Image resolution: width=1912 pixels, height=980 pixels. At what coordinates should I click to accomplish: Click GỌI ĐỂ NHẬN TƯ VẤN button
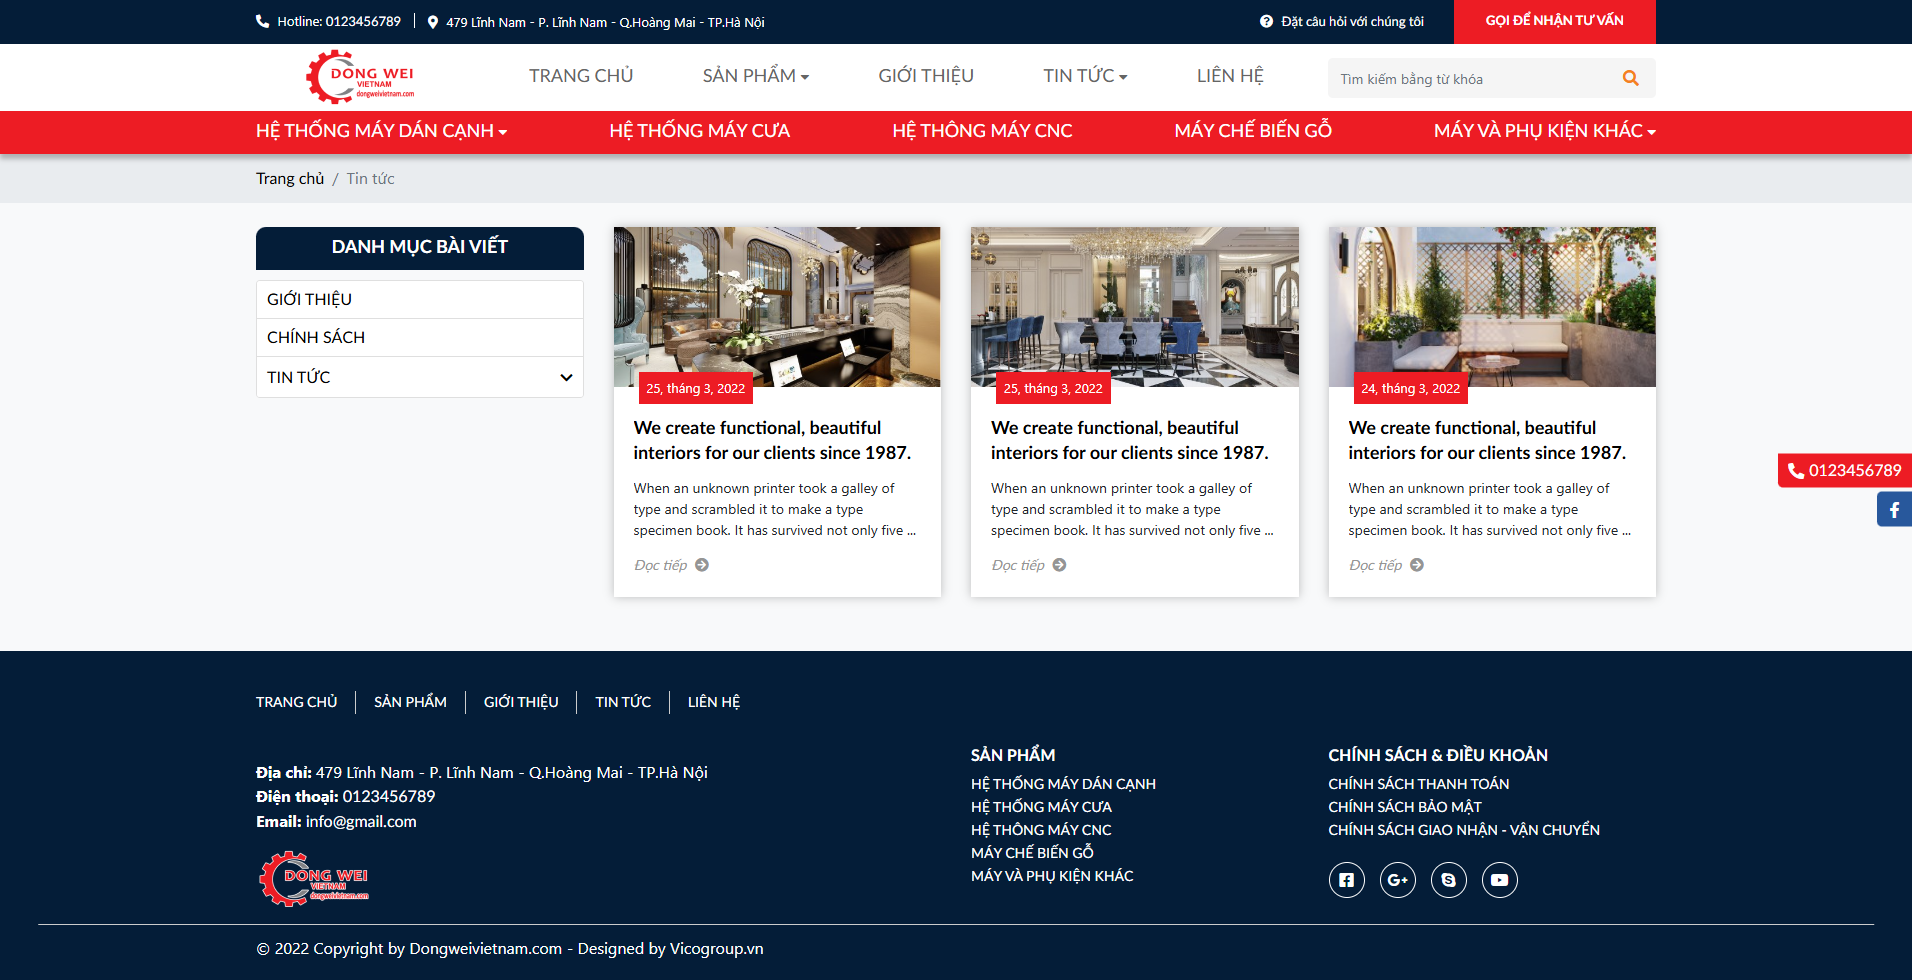click(x=1554, y=21)
